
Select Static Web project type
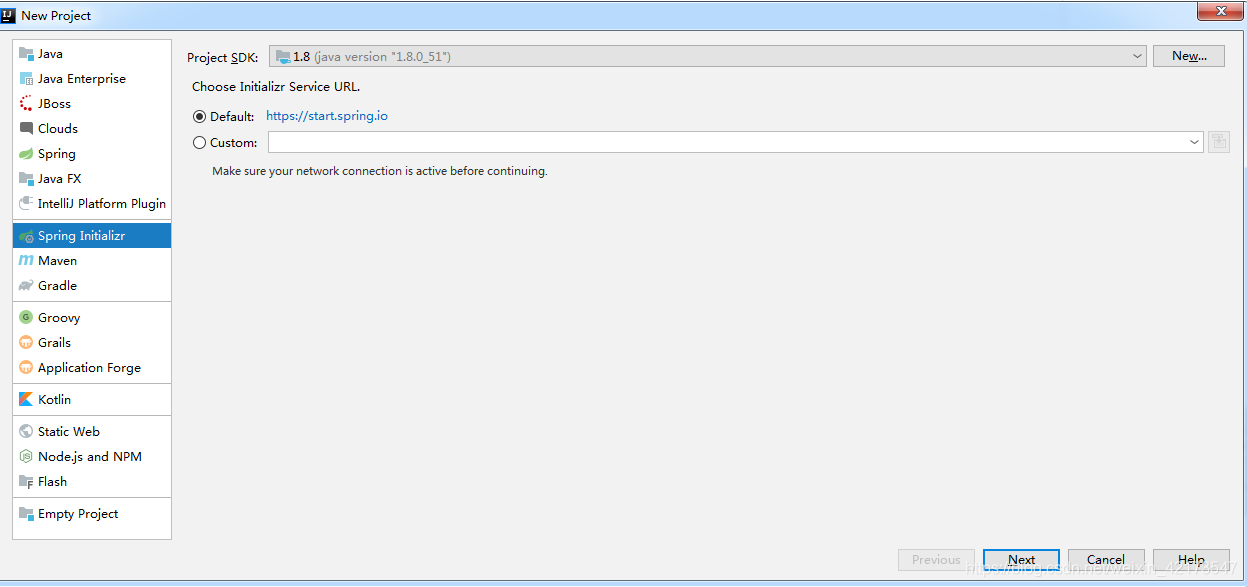coord(92,432)
